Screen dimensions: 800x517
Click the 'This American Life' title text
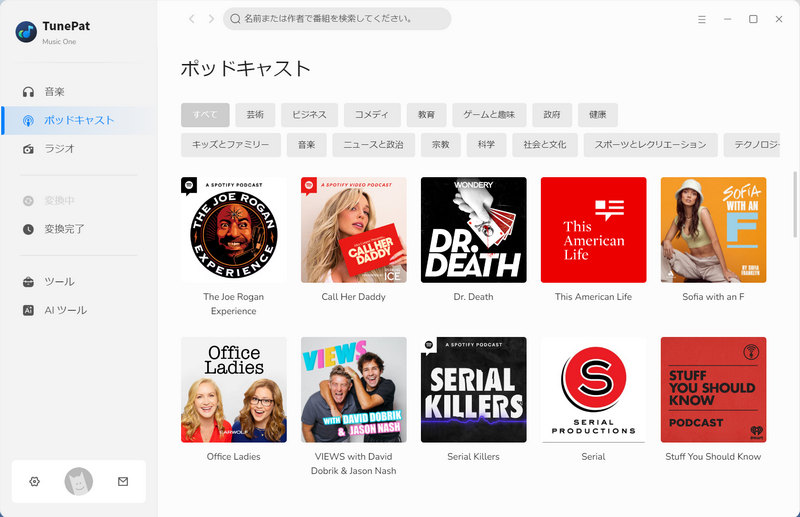pos(593,297)
